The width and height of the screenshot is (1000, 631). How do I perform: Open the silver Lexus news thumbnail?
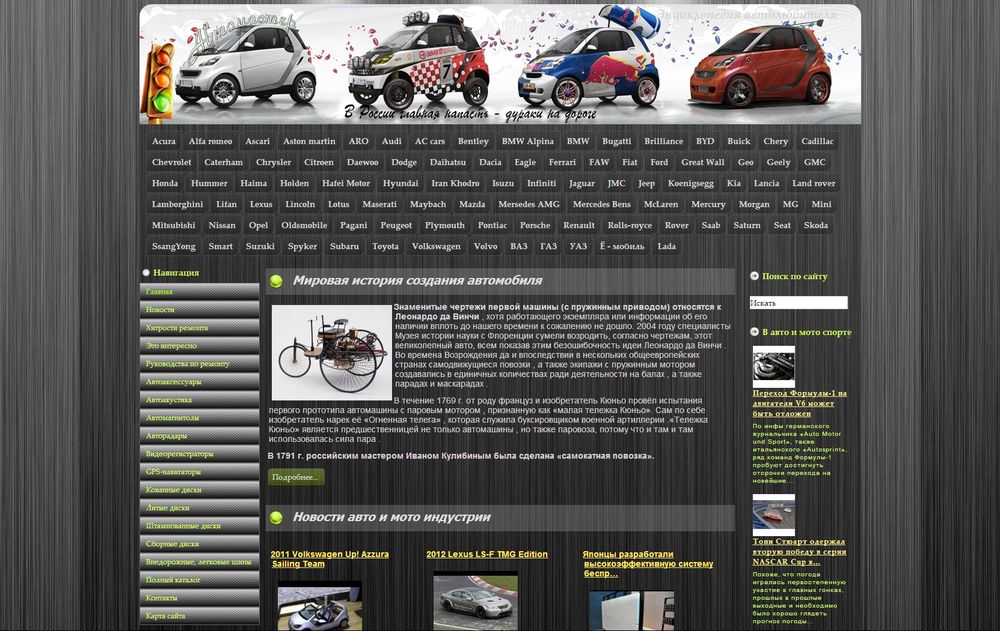[475, 602]
